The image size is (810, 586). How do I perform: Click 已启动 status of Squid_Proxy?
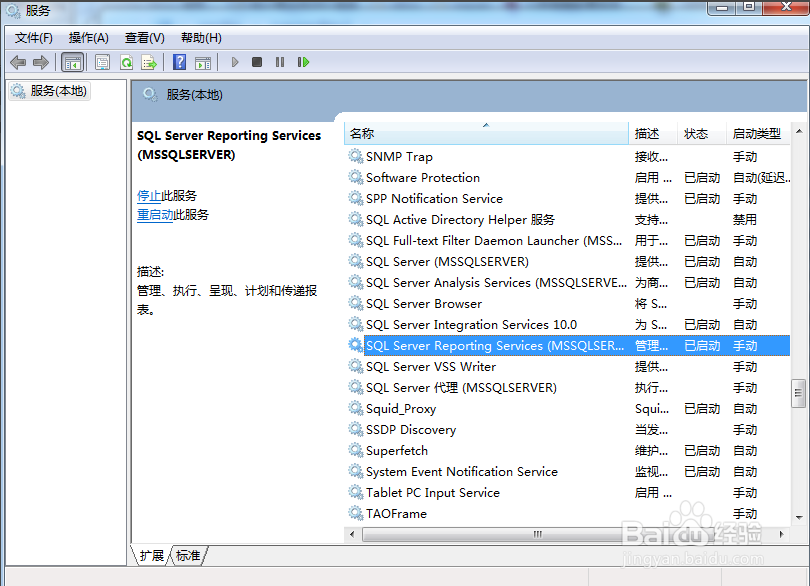click(x=702, y=408)
